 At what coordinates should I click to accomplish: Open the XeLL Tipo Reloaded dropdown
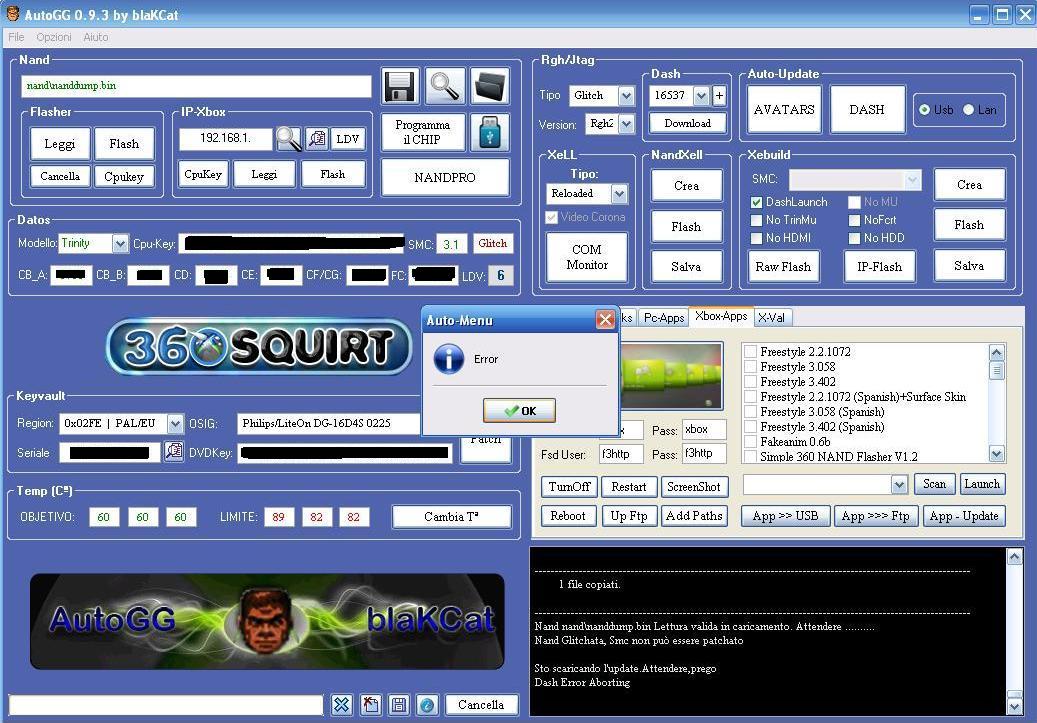tap(619, 194)
